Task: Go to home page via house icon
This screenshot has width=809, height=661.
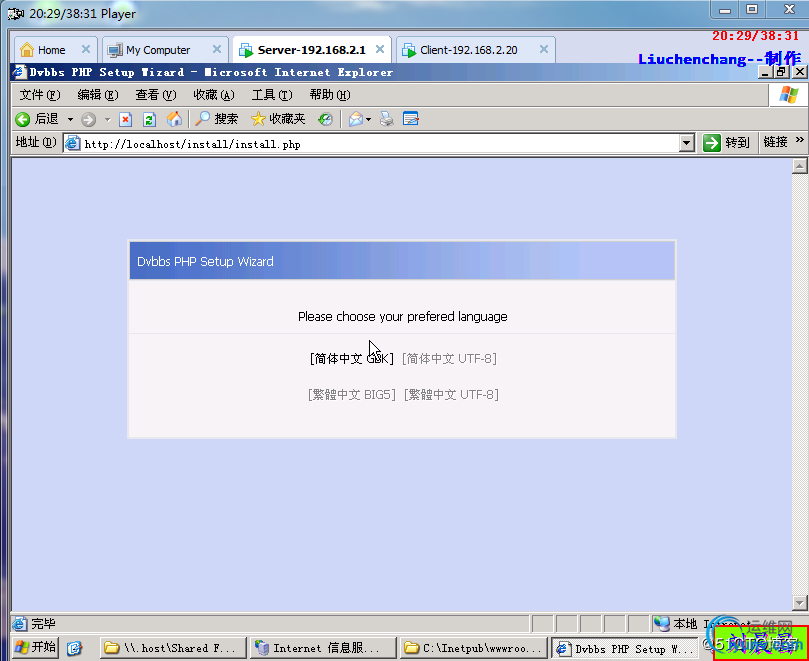Action: pos(174,119)
